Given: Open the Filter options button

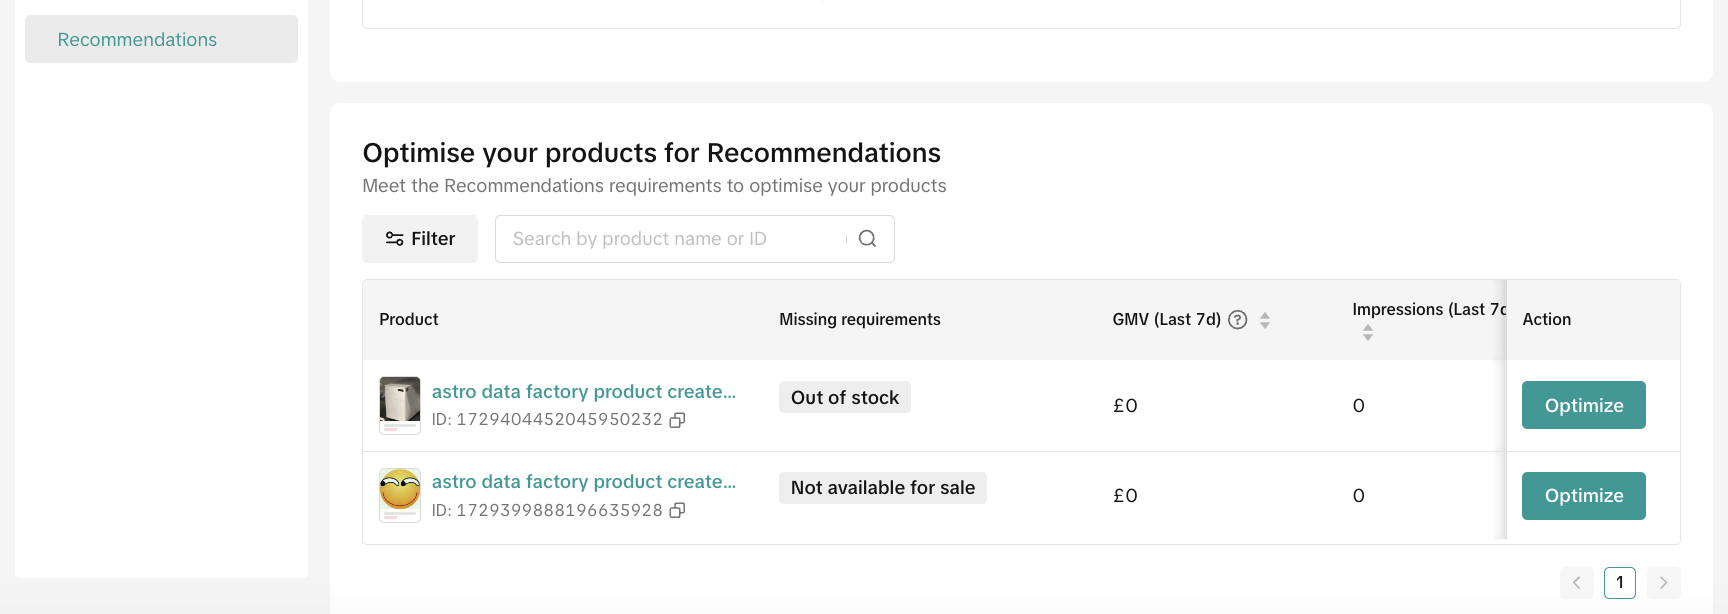Looking at the screenshot, I should click(420, 239).
